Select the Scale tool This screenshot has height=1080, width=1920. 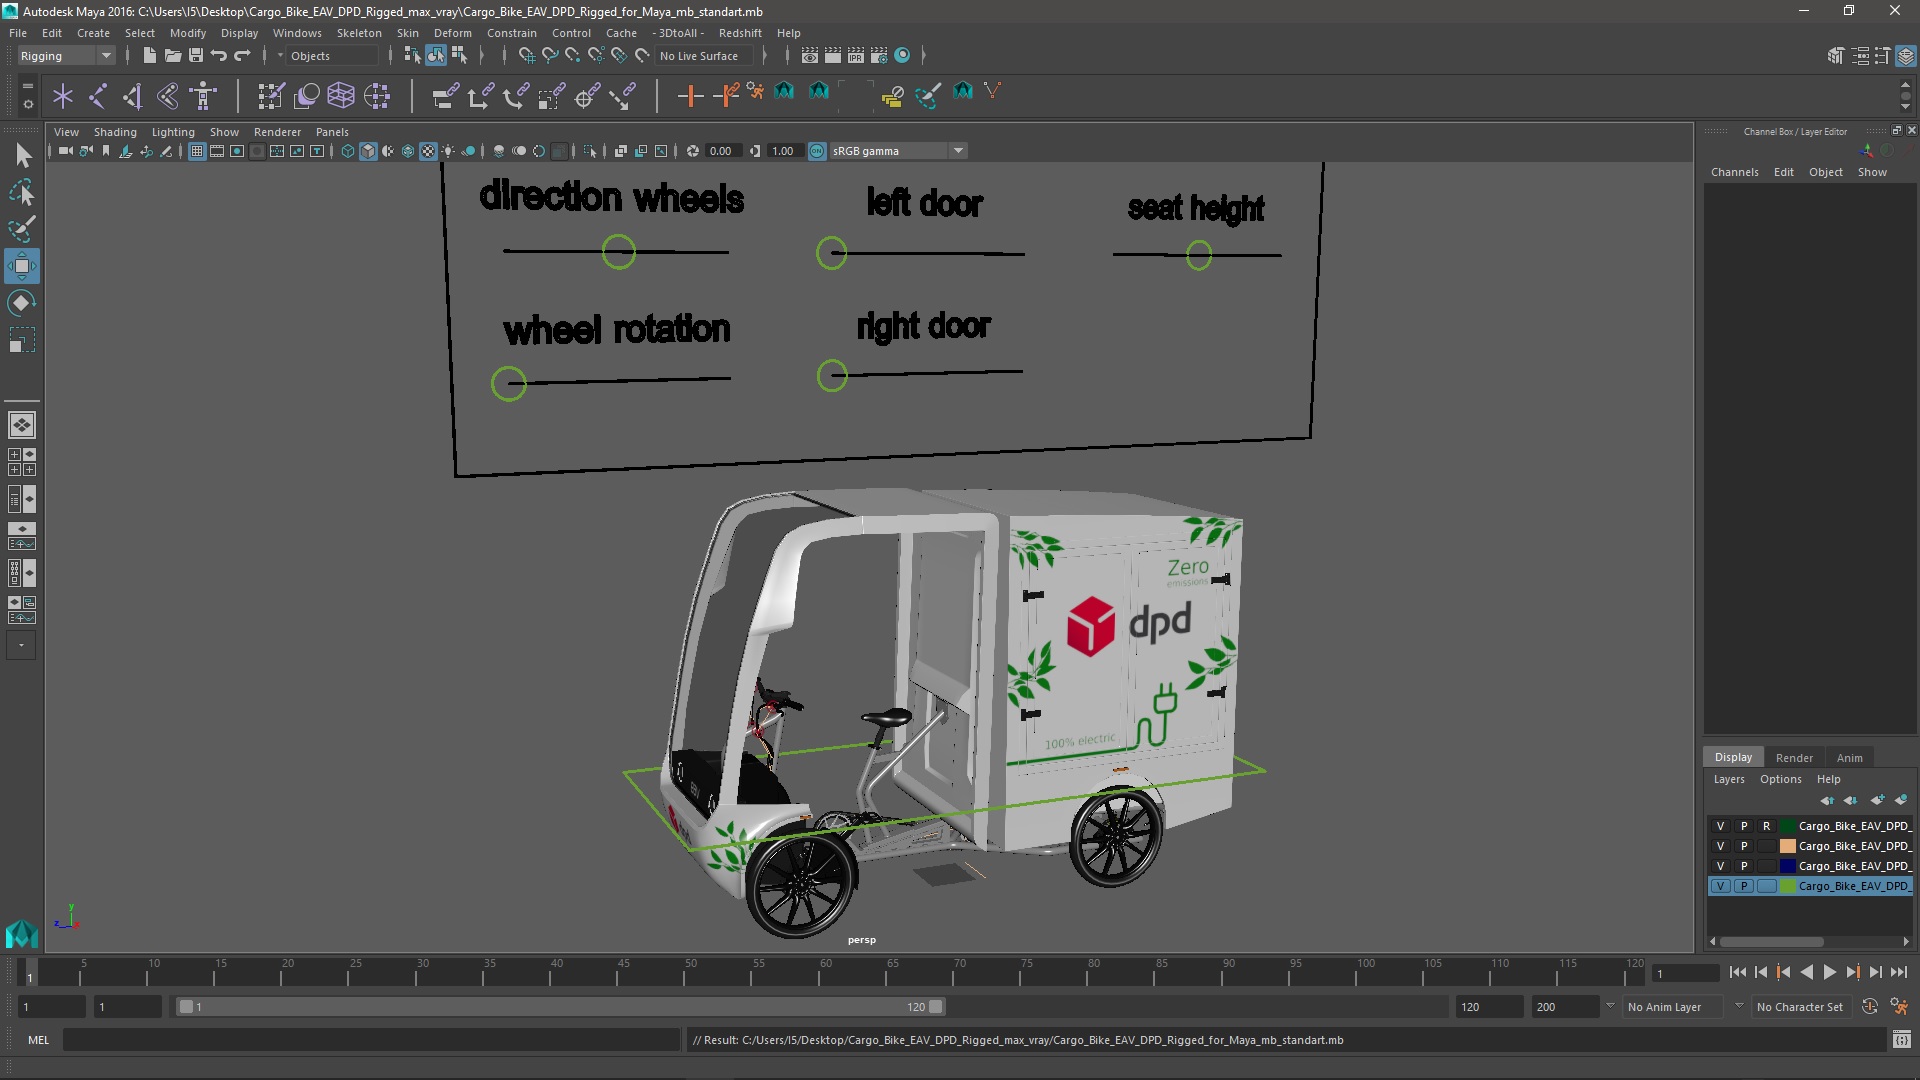pyautogui.click(x=22, y=340)
